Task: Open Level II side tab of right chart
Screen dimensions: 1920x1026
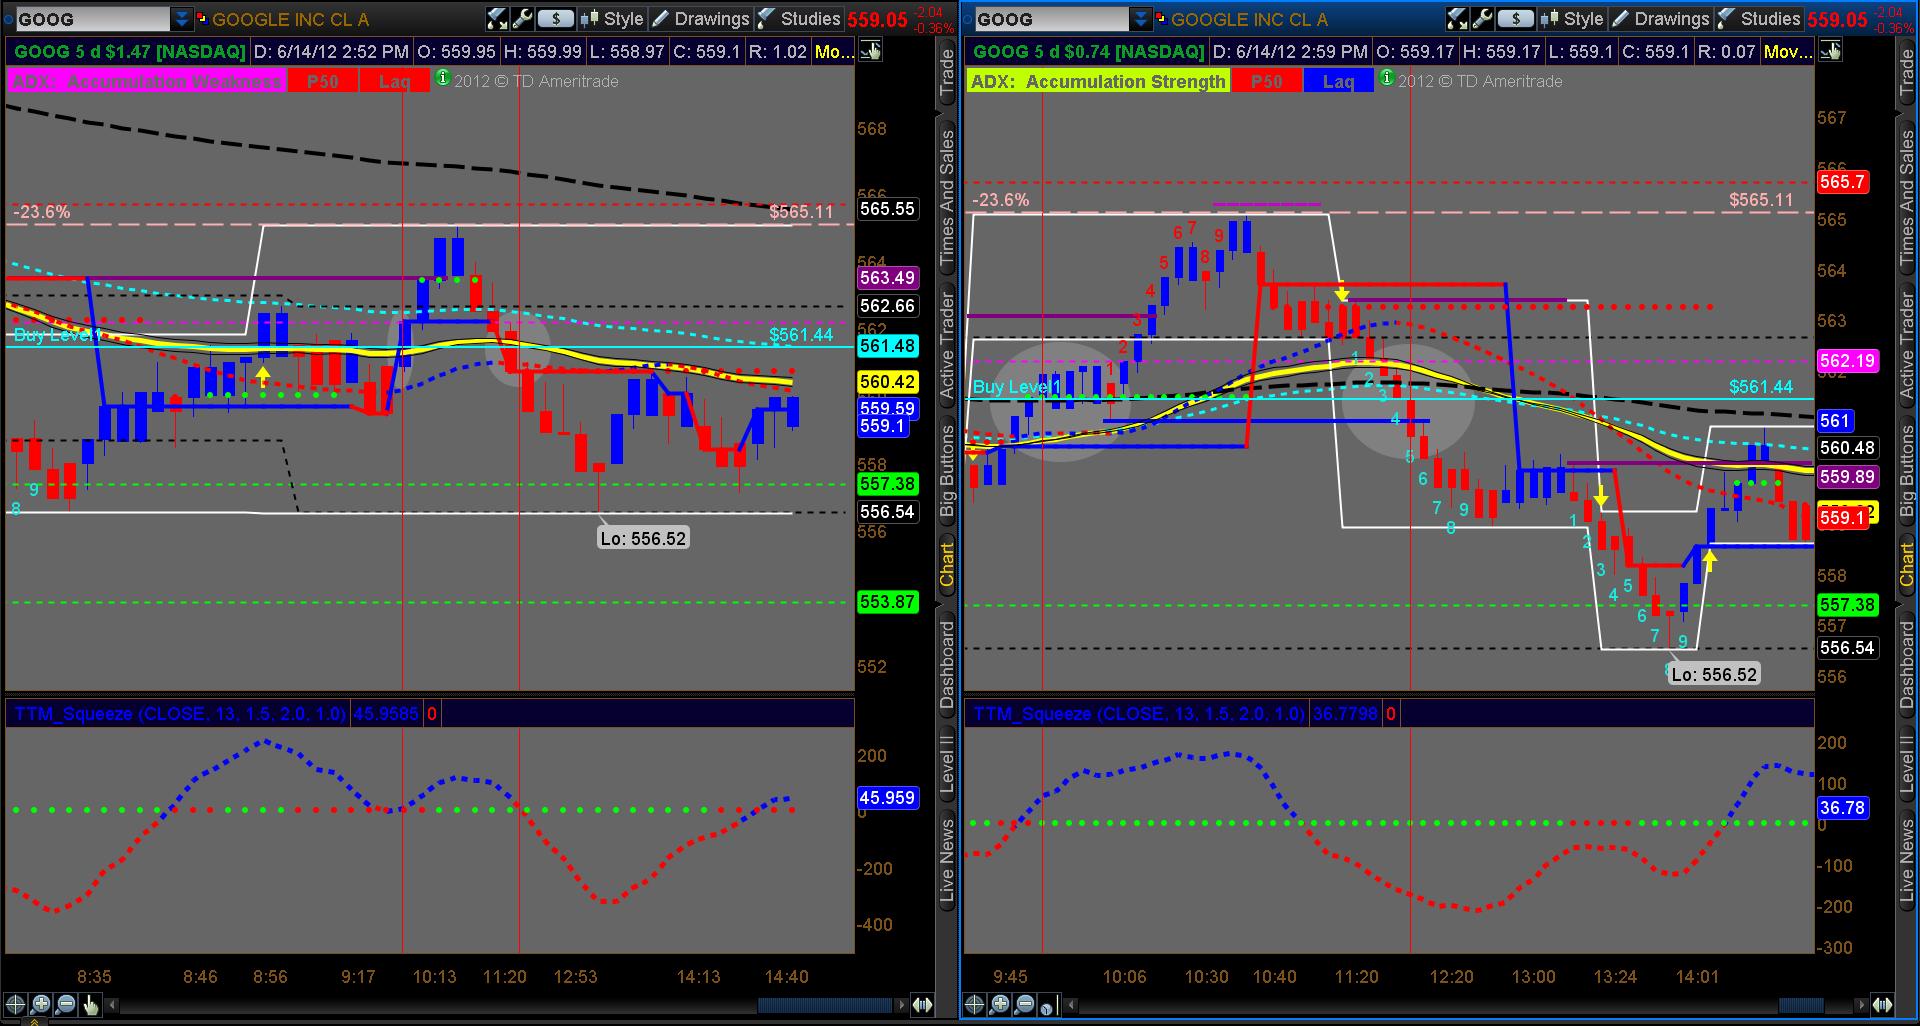Action: pyautogui.click(x=1906, y=765)
